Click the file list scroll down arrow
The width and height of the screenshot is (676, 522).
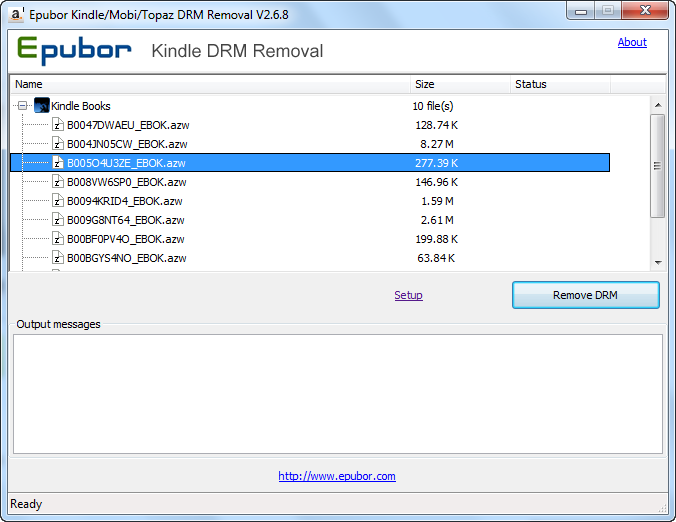click(658, 262)
